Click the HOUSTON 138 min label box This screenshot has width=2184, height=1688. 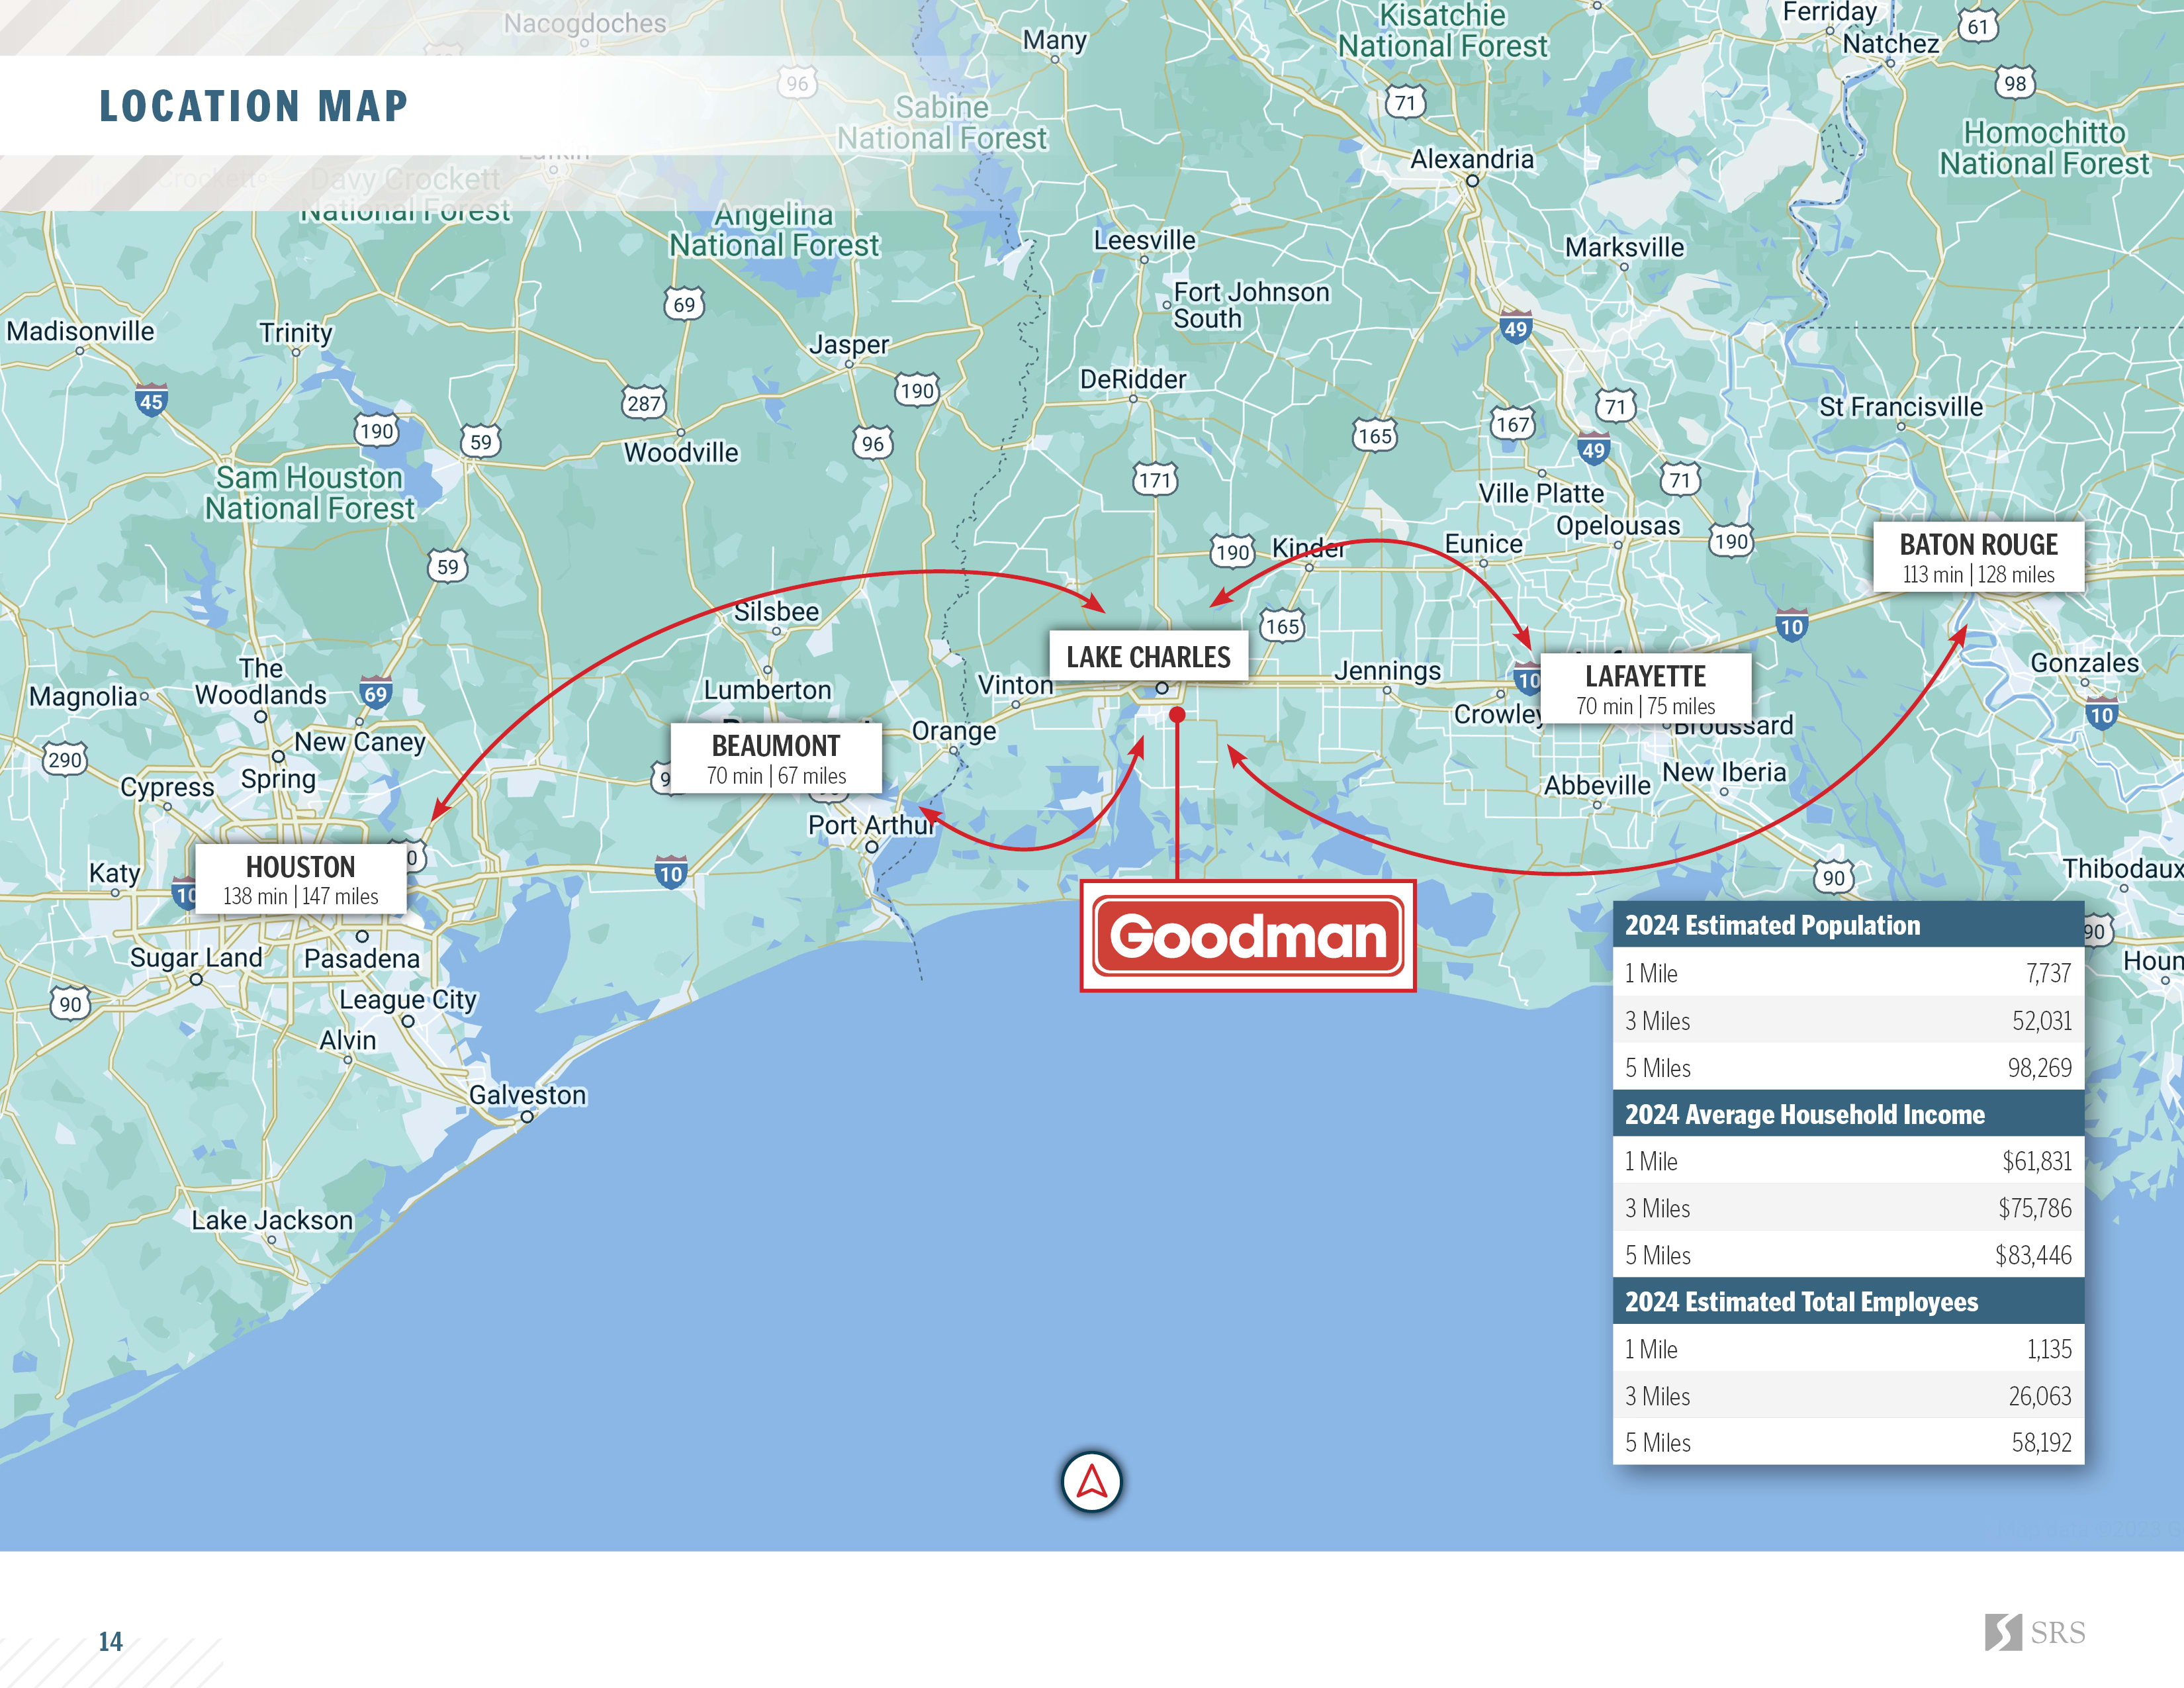tap(300, 879)
